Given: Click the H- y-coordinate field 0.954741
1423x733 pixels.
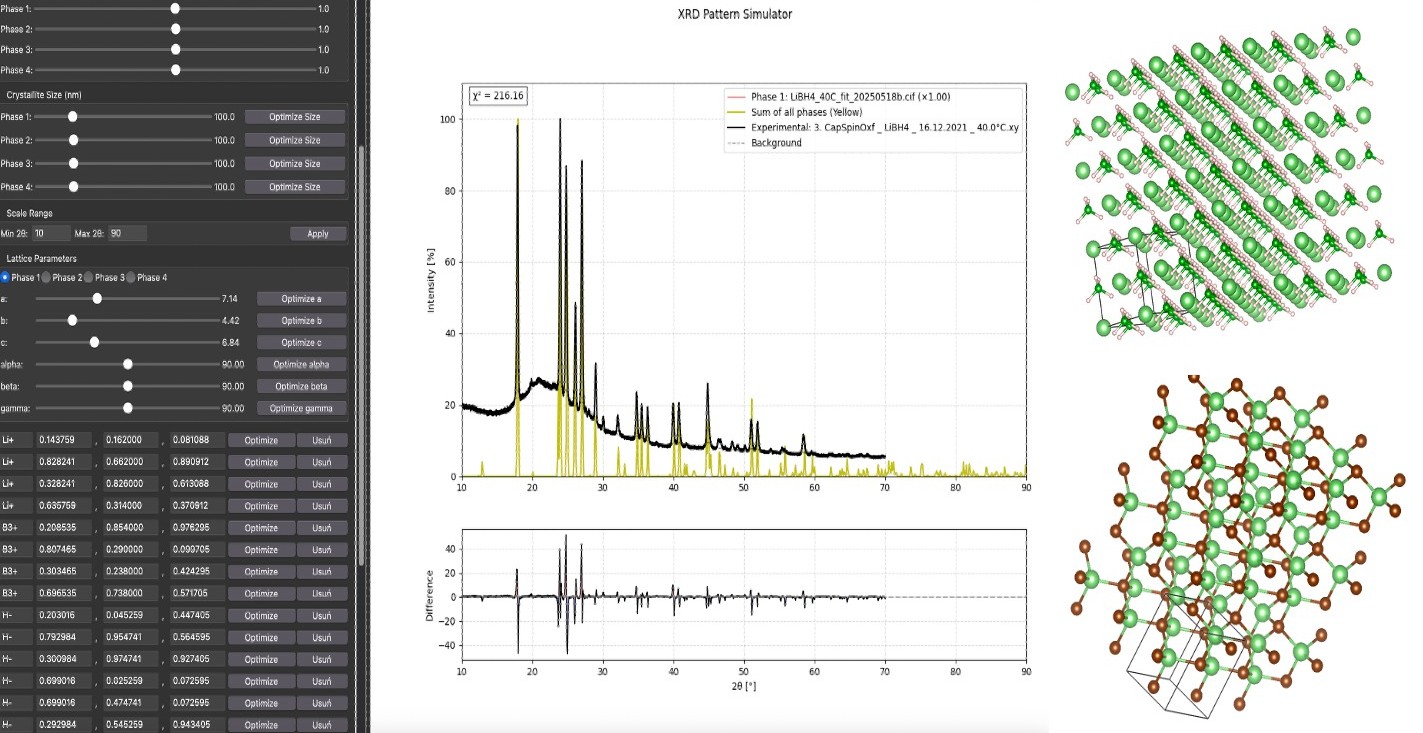Looking at the screenshot, I should pos(131,637).
